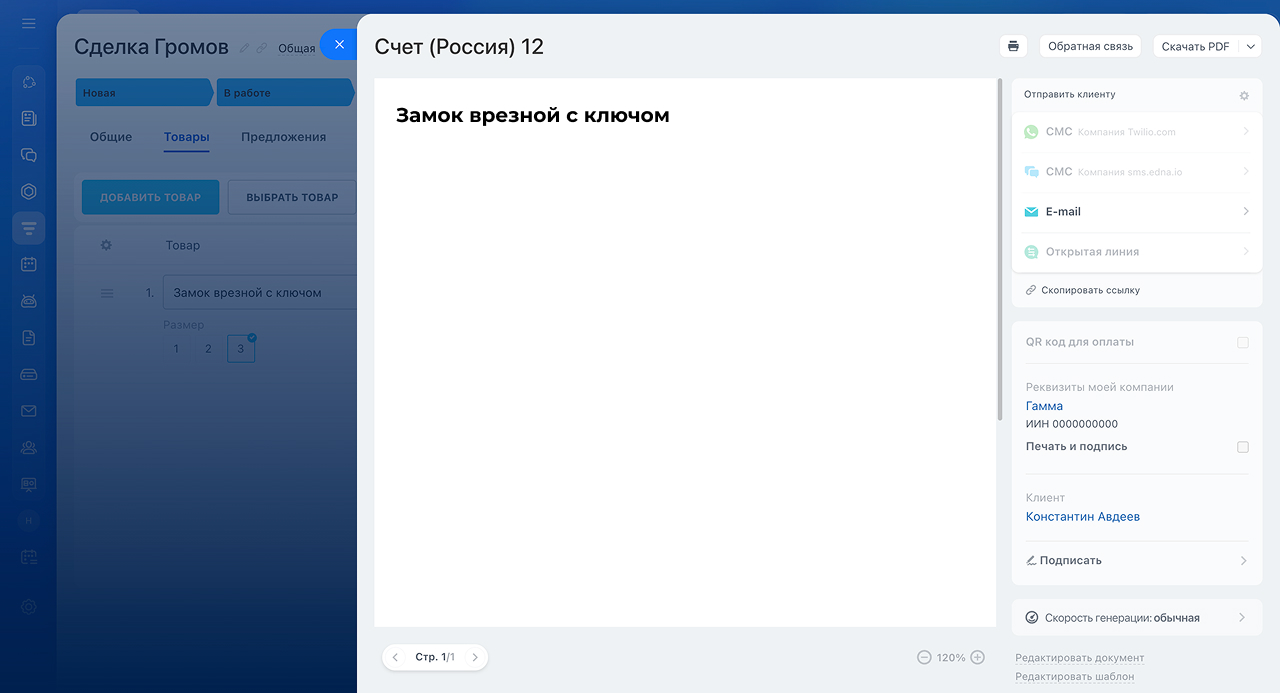Click the Скачать PDF button
Screen dimensions: 1280x693
1196,46
